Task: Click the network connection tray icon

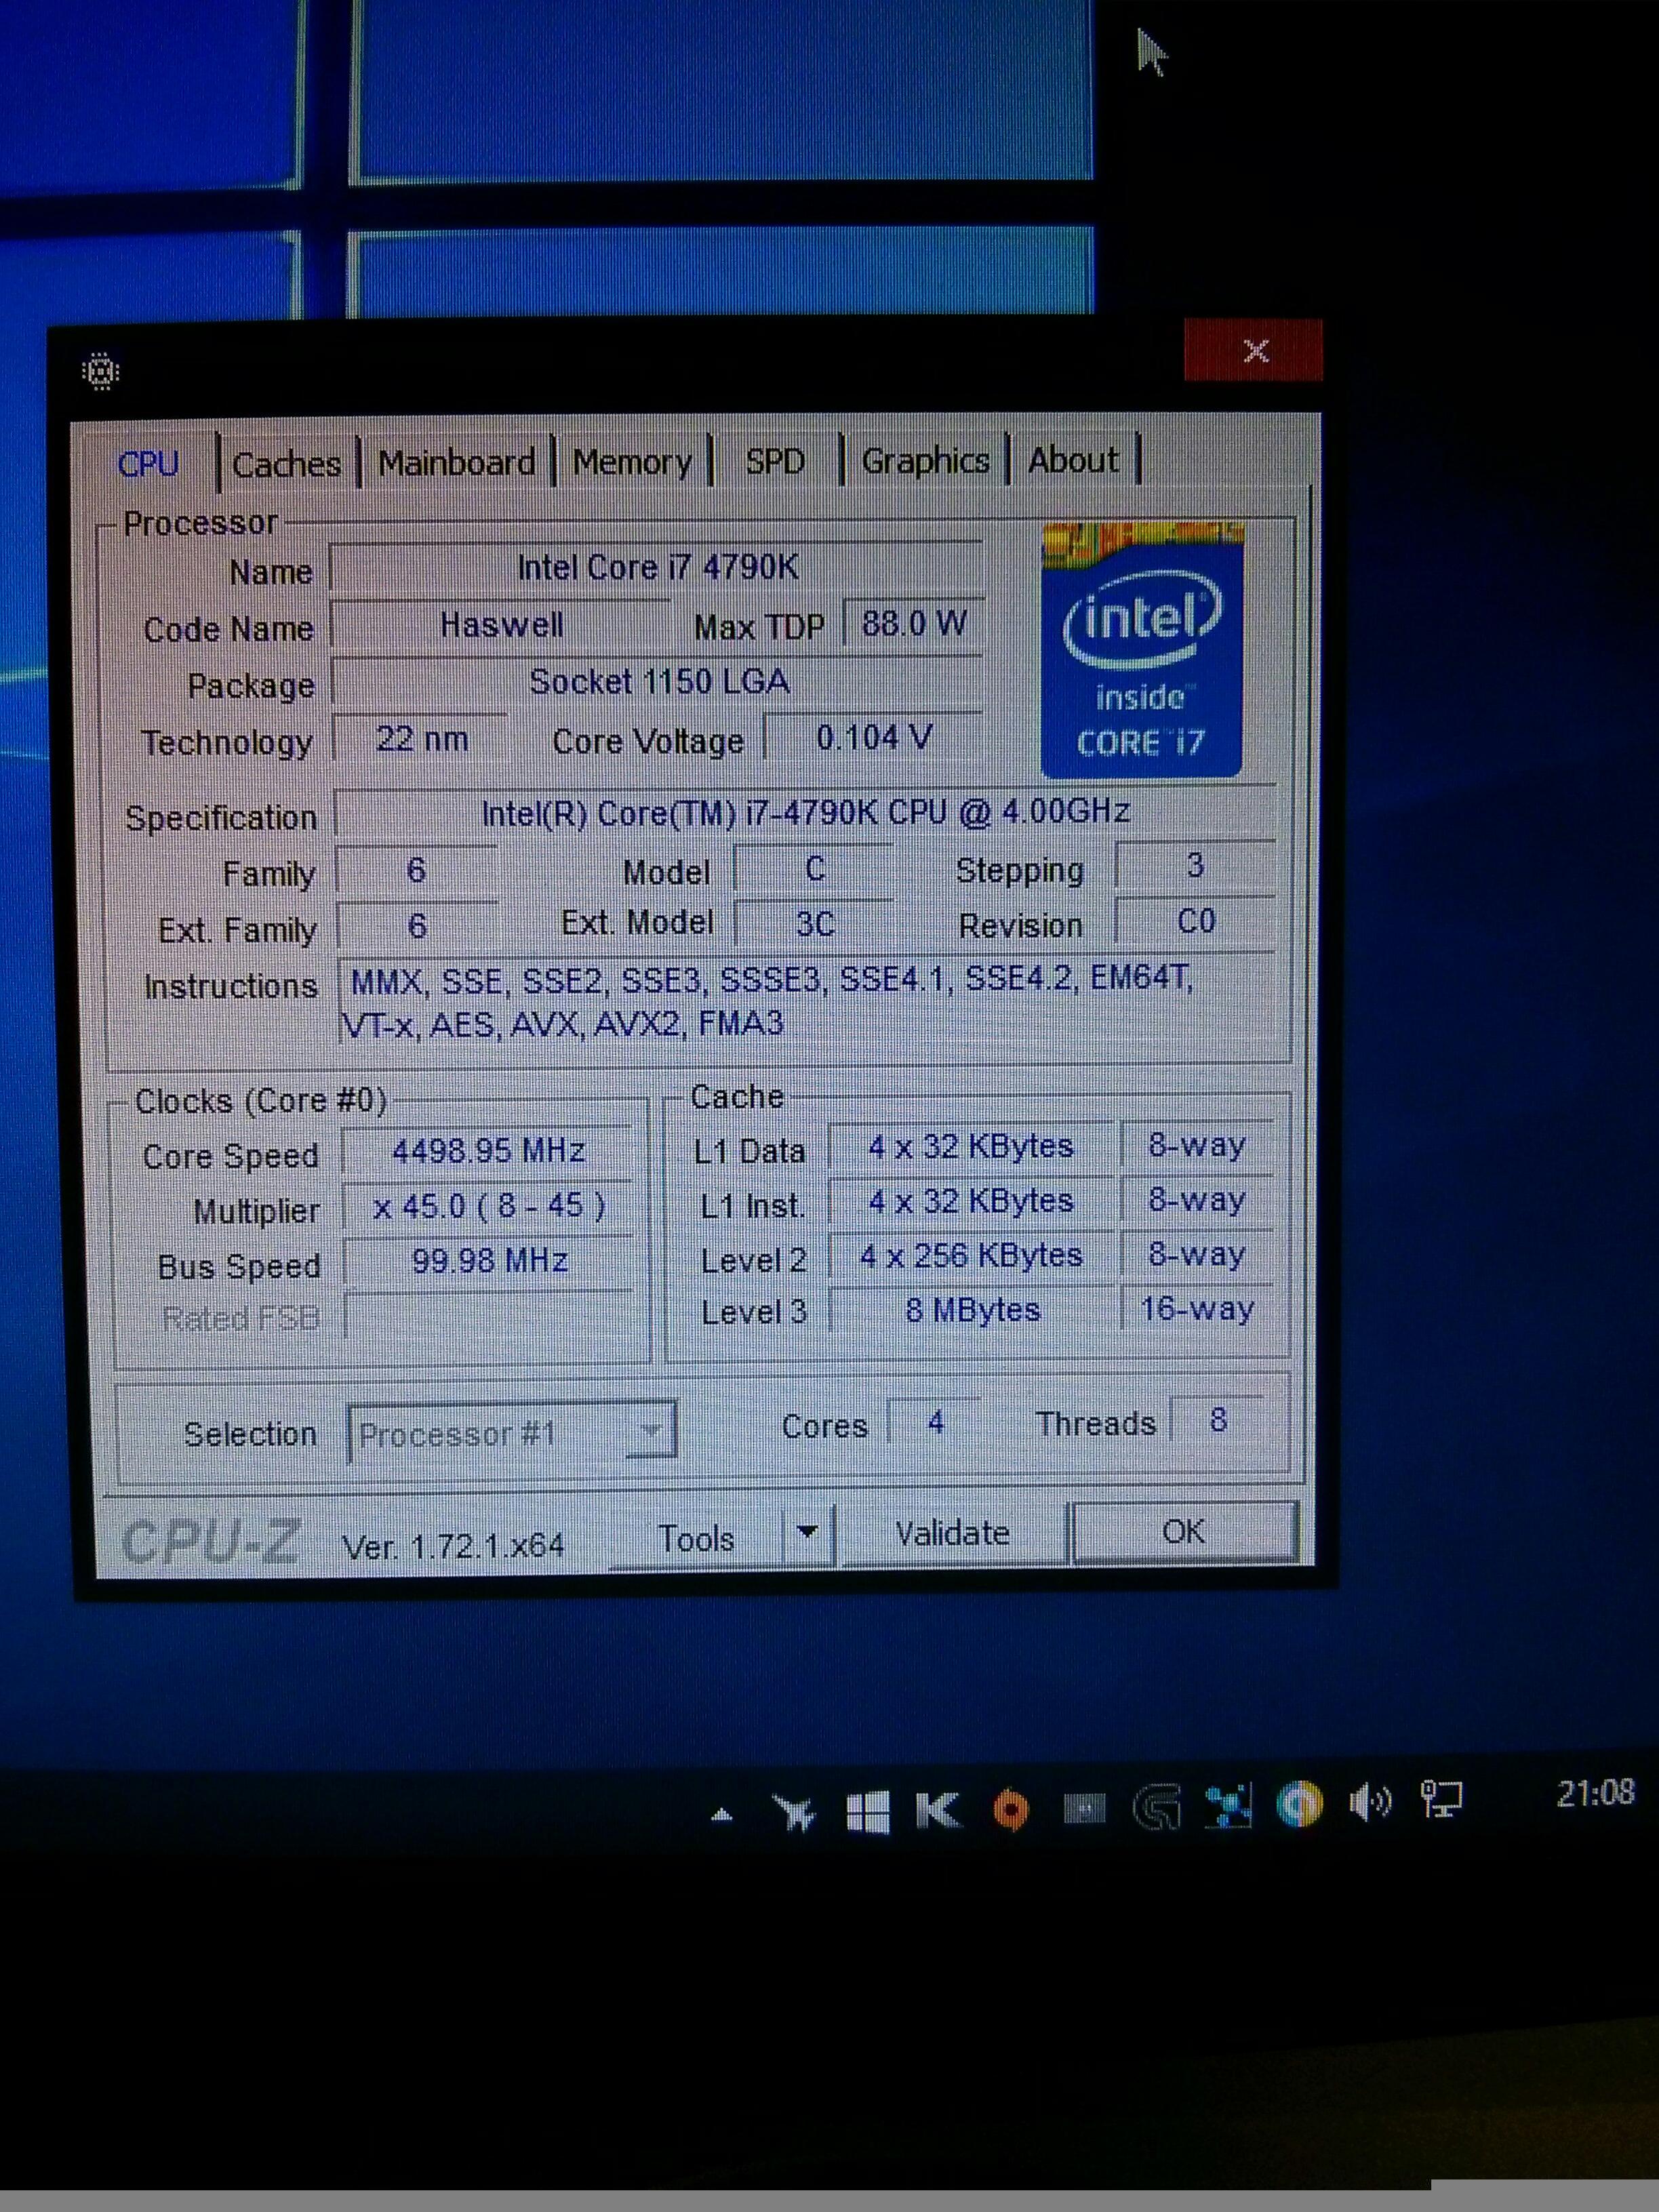Action: point(1441,1800)
